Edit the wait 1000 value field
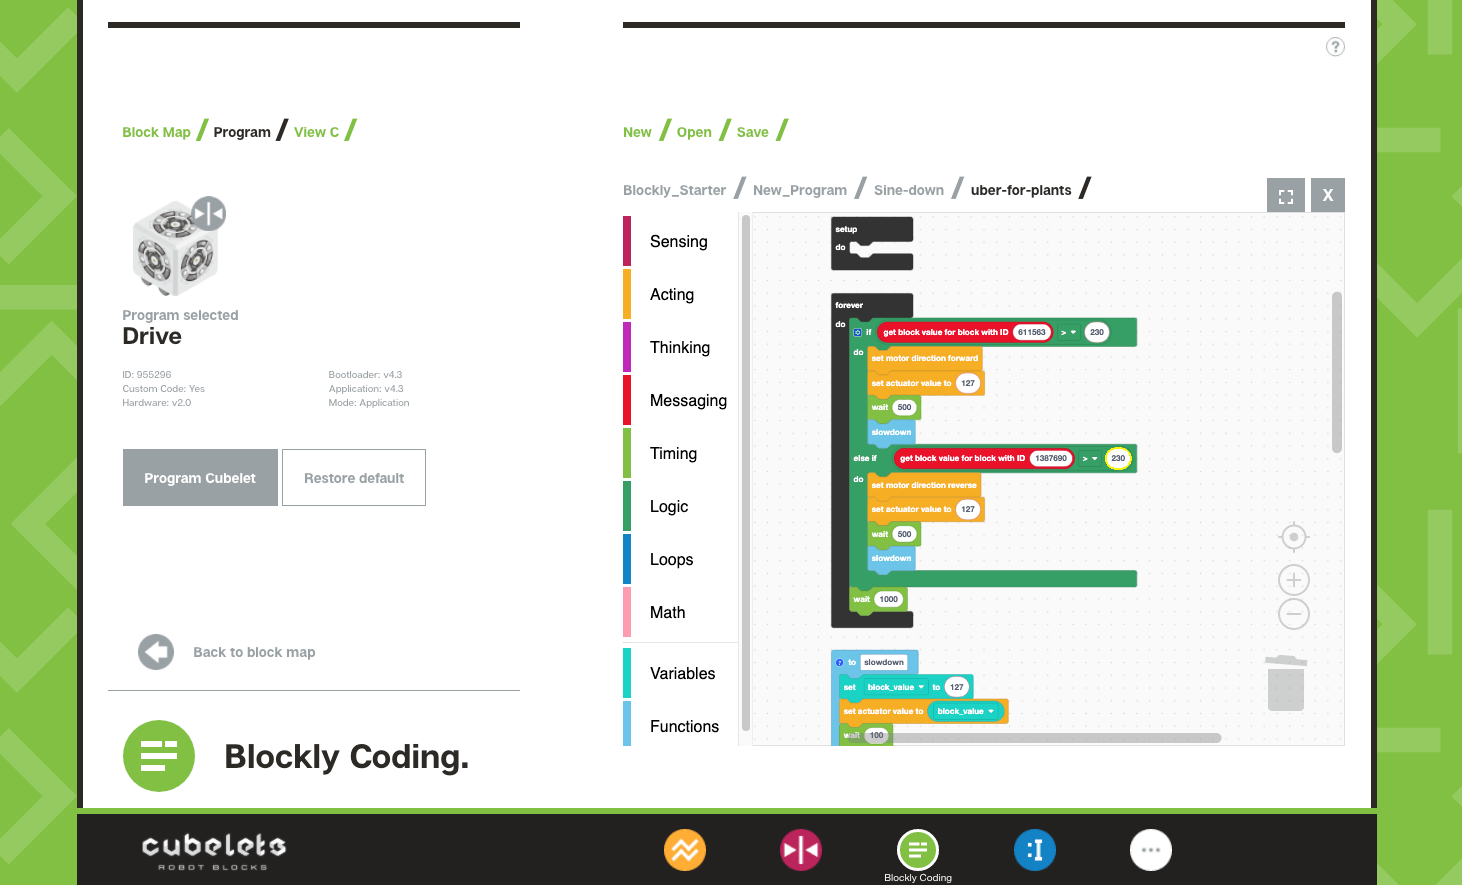 [889, 599]
